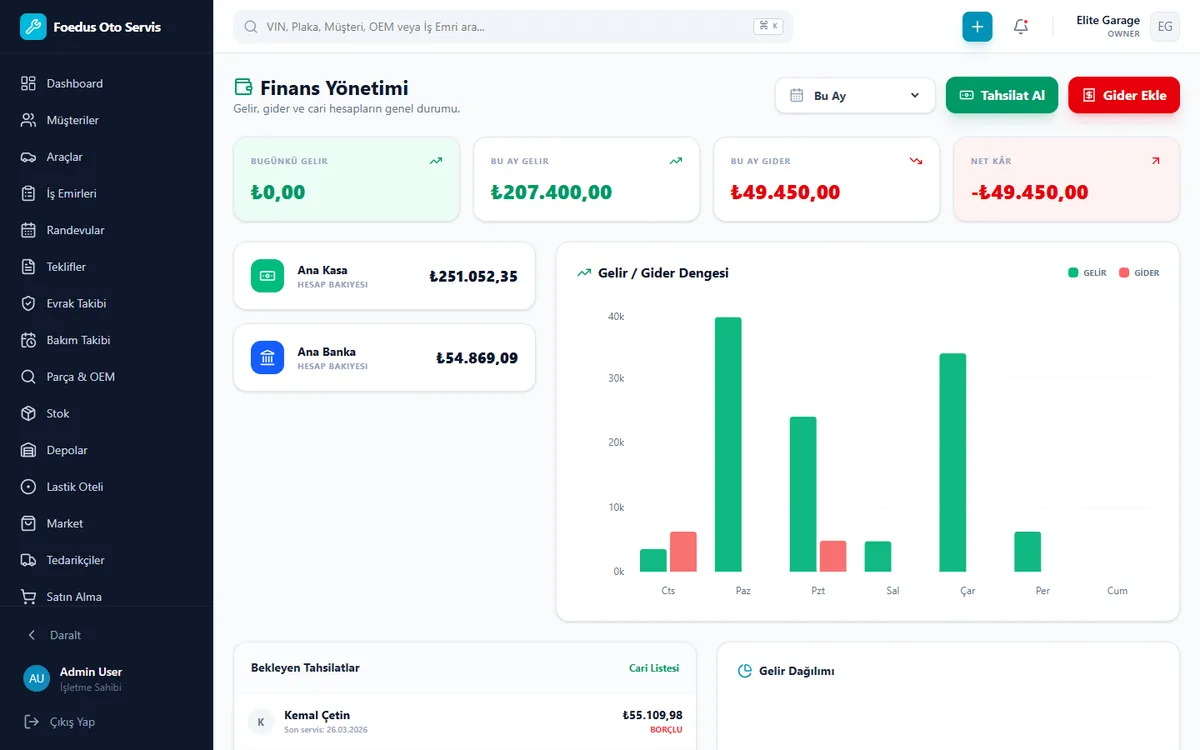Click the Bu Ay Gelir amount ₺207.400,00
Viewport: 1200px width, 750px height.
(x=551, y=193)
